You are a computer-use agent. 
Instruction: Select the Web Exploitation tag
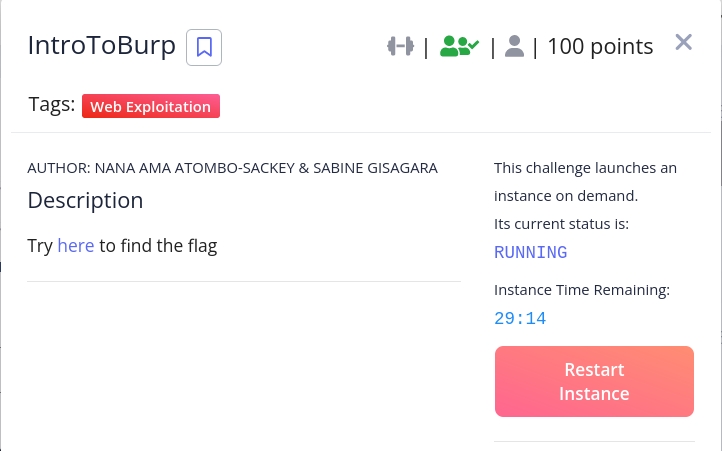[151, 107]
